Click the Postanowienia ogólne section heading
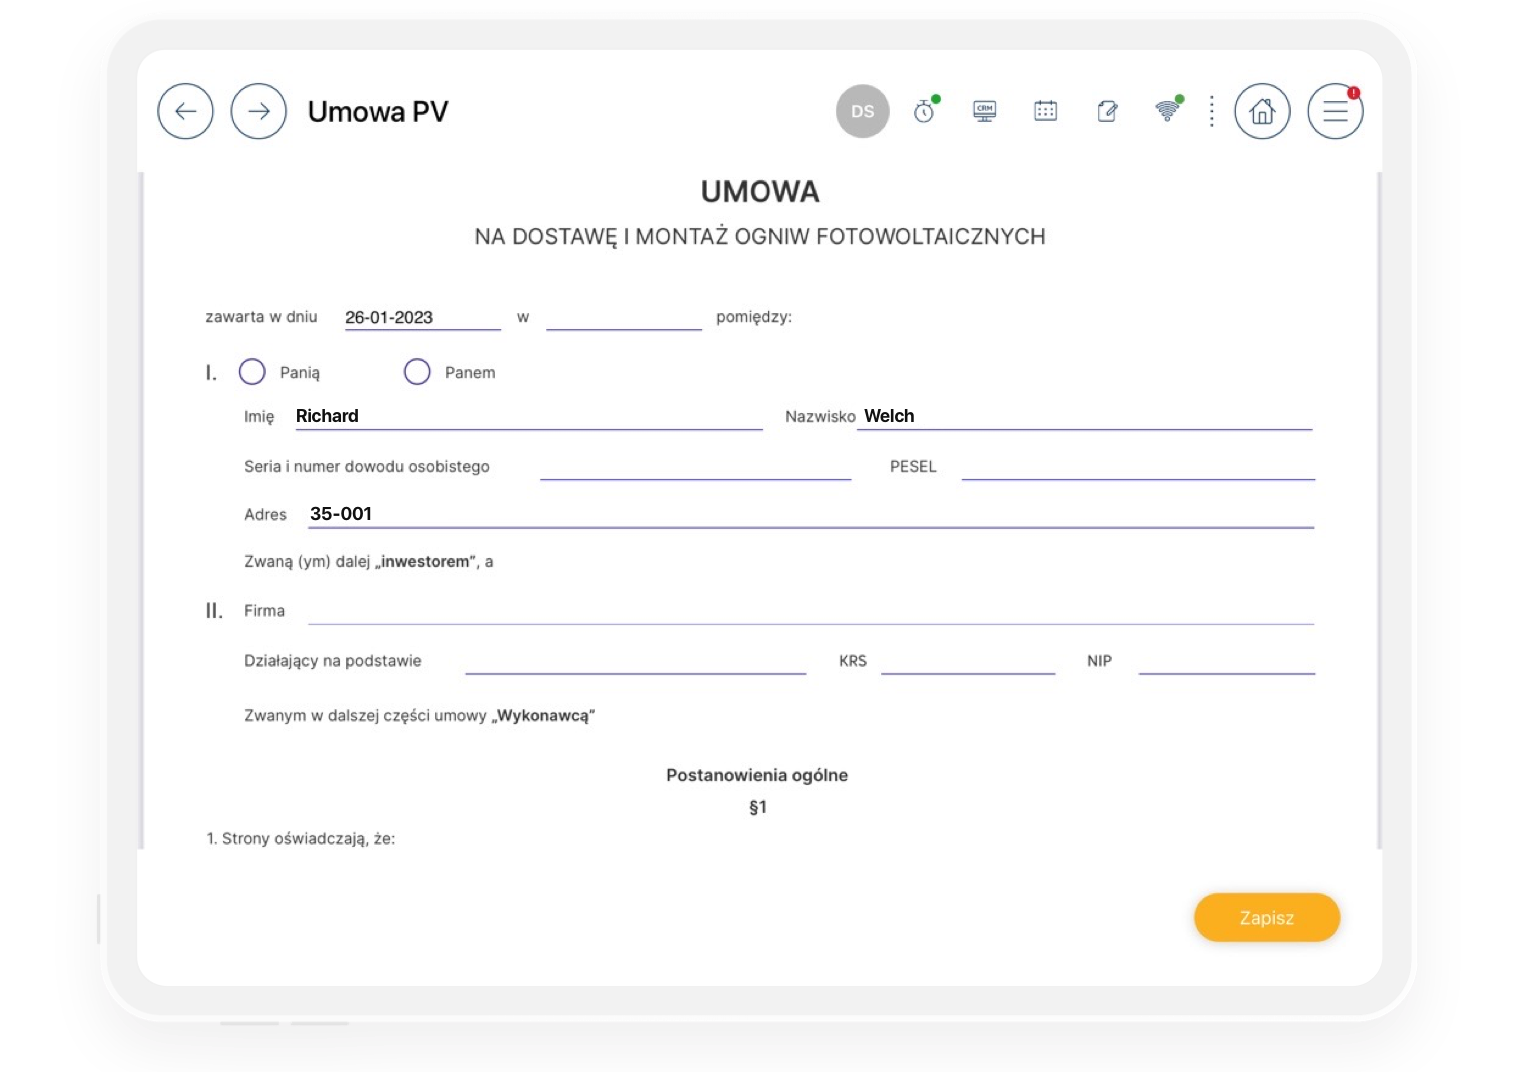Image resolution: width=1520 pixels, height=1072 pixels. (757, 775)
